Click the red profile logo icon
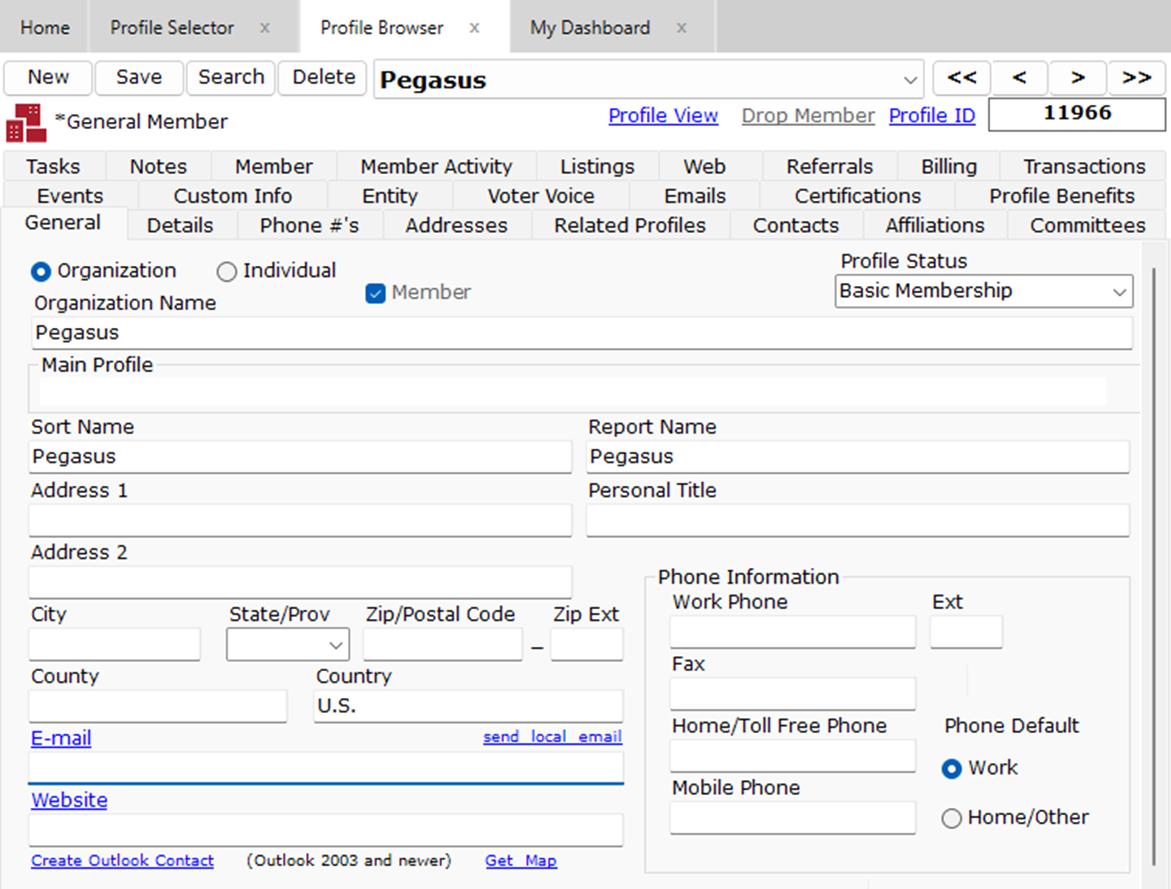 (x=24, y=120)
